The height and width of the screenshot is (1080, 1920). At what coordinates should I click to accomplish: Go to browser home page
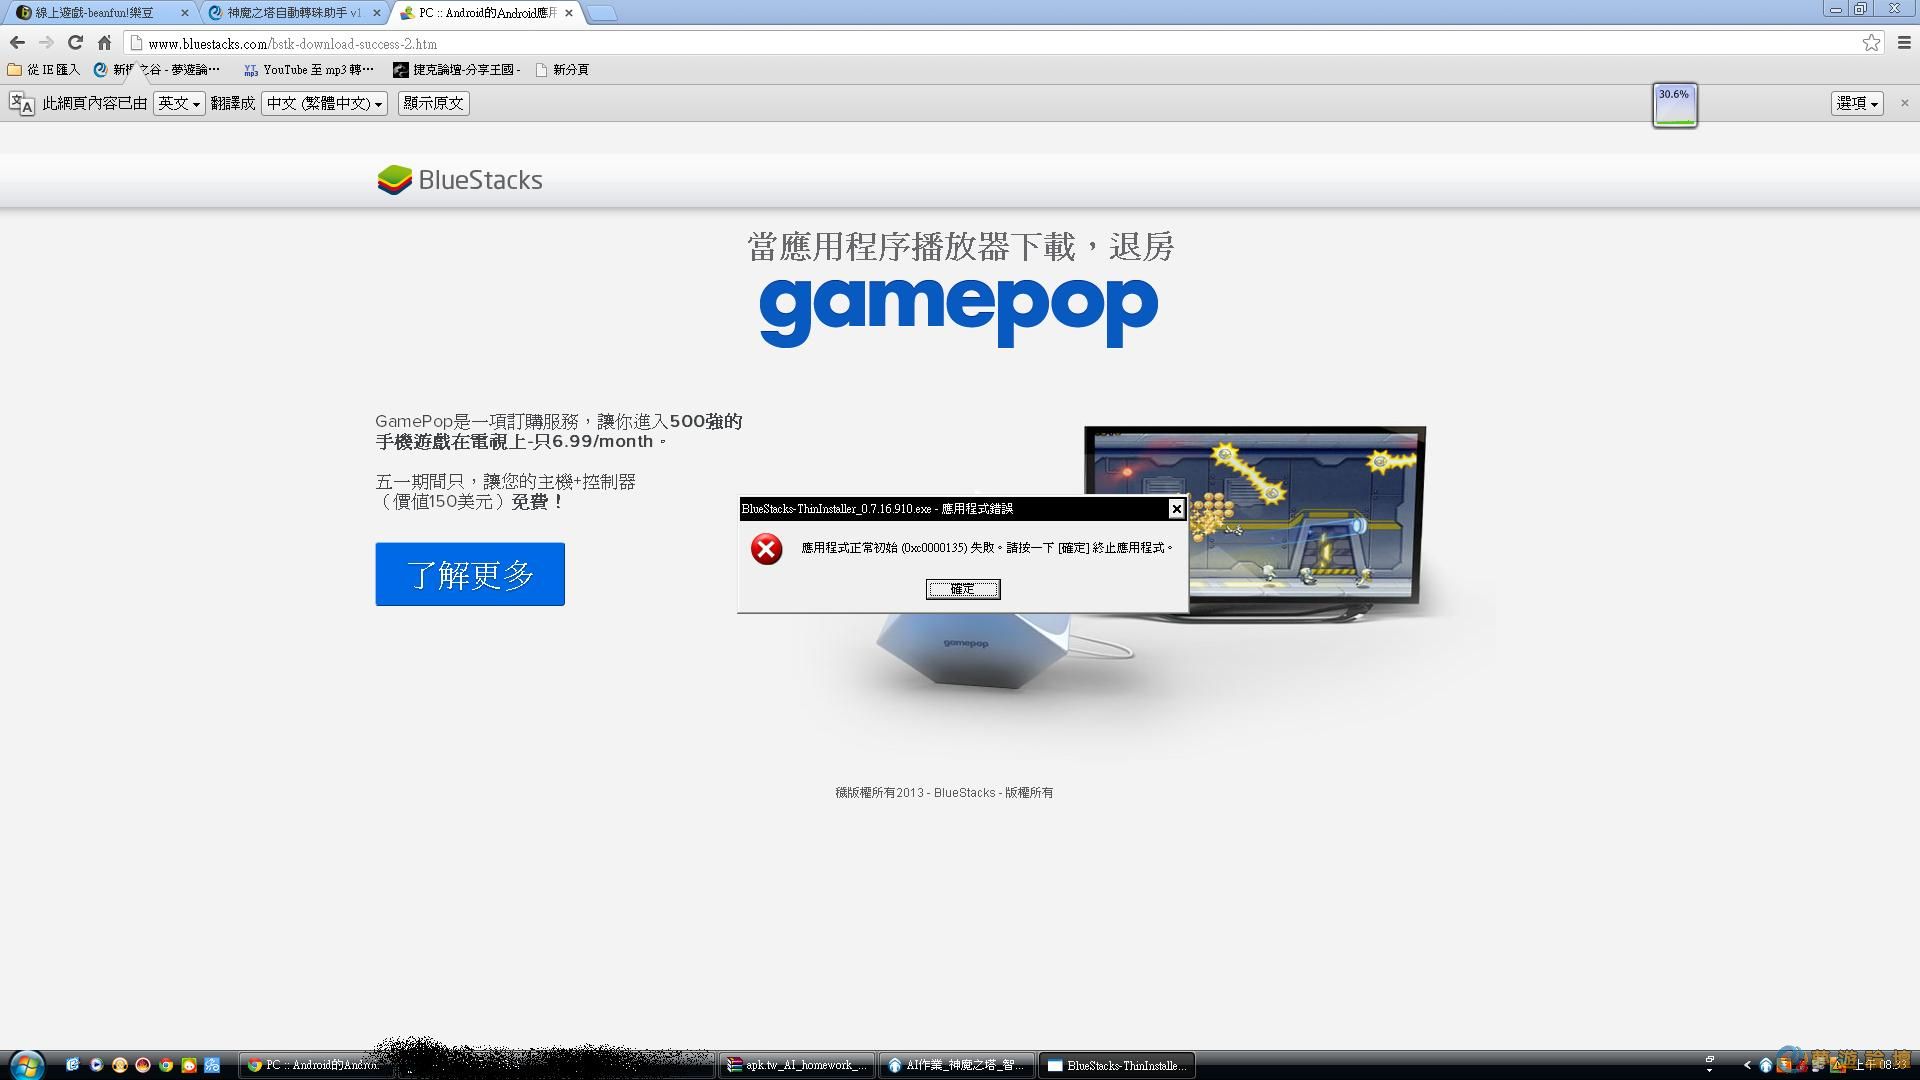(104, 42)
